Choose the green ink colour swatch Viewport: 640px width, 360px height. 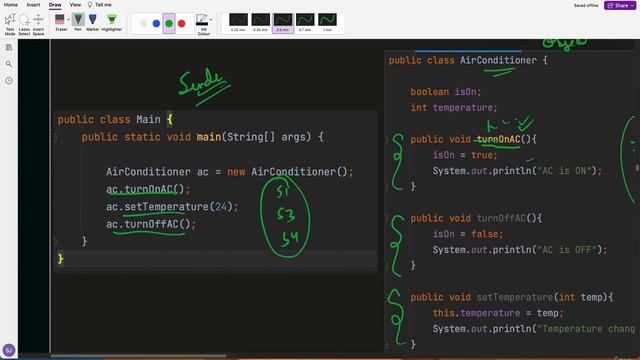(169, 24)
